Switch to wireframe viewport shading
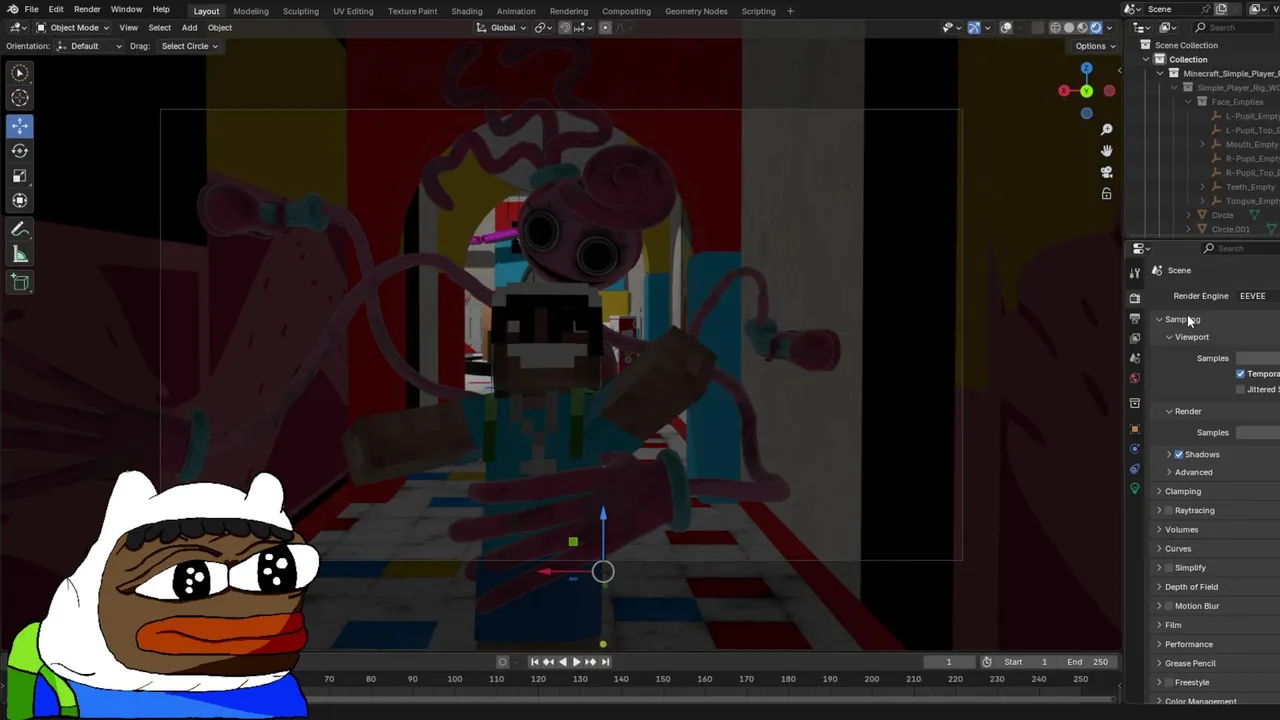The width and height of the screenshot is (1280, 720). 1055,28
